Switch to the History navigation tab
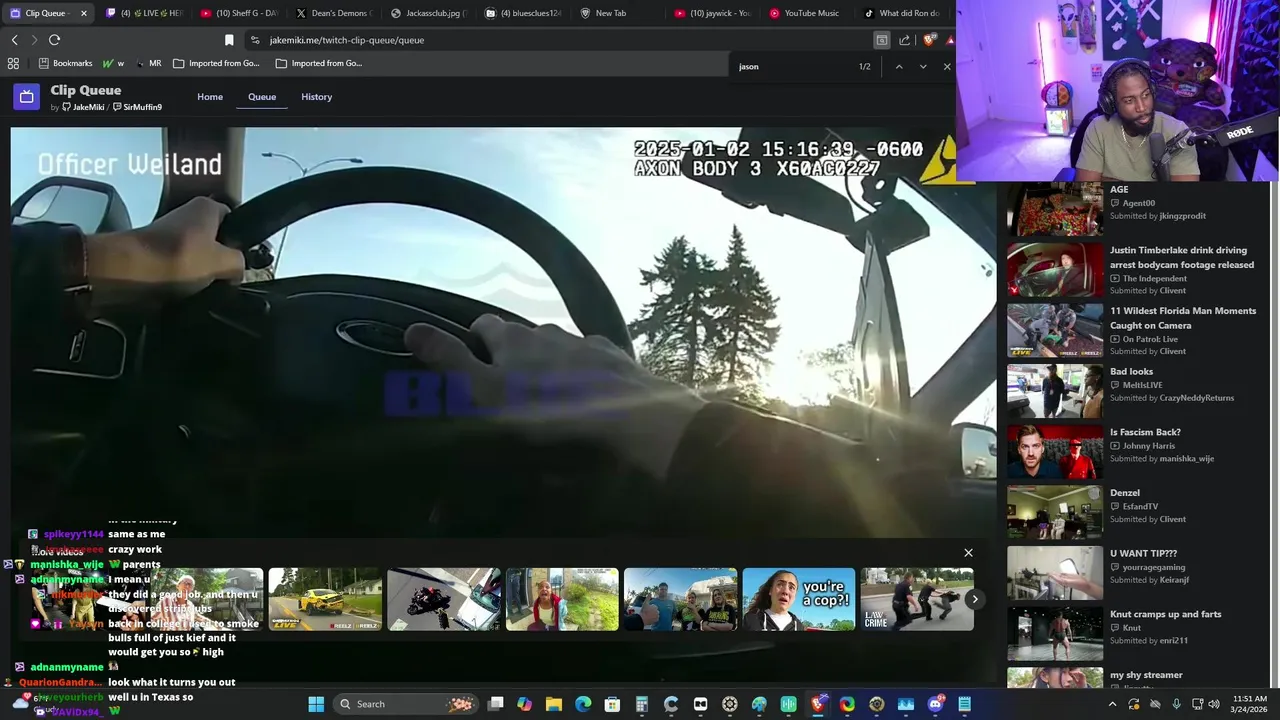This screenshot has width=1280, height=720. [316, 97]
